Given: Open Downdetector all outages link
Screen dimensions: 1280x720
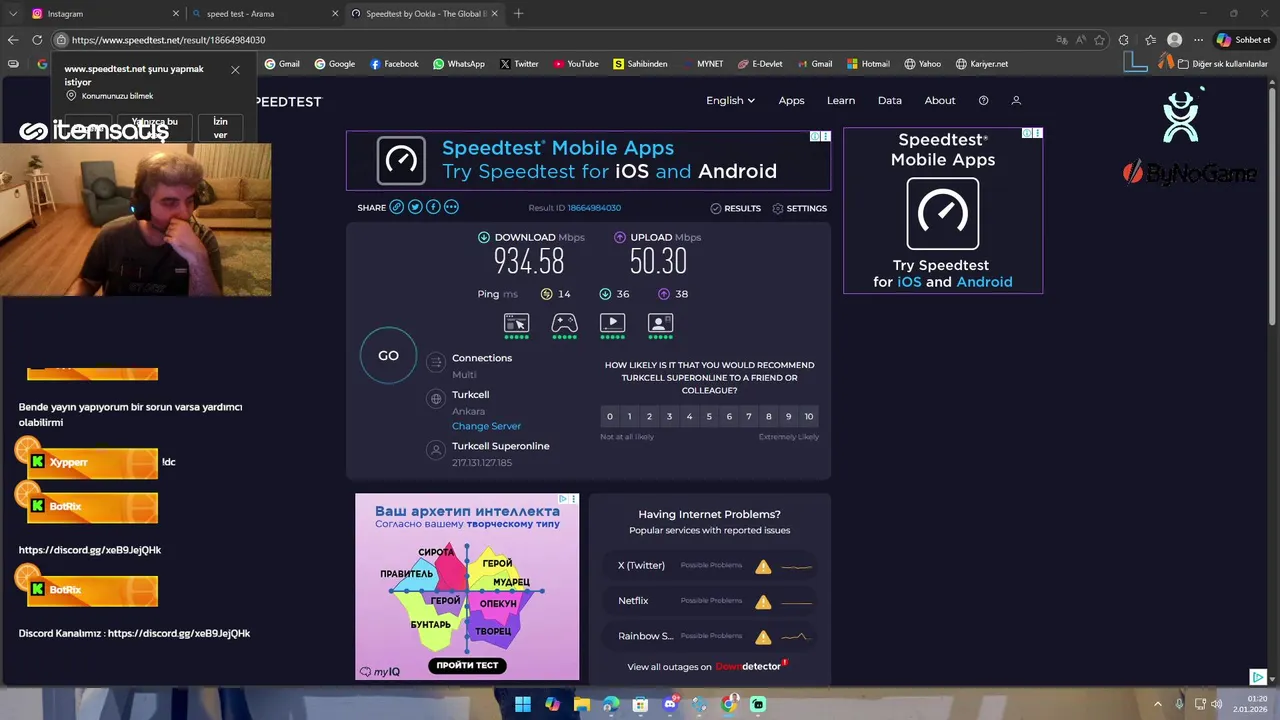Looking at the screenshot, I should tap(750, 666).
